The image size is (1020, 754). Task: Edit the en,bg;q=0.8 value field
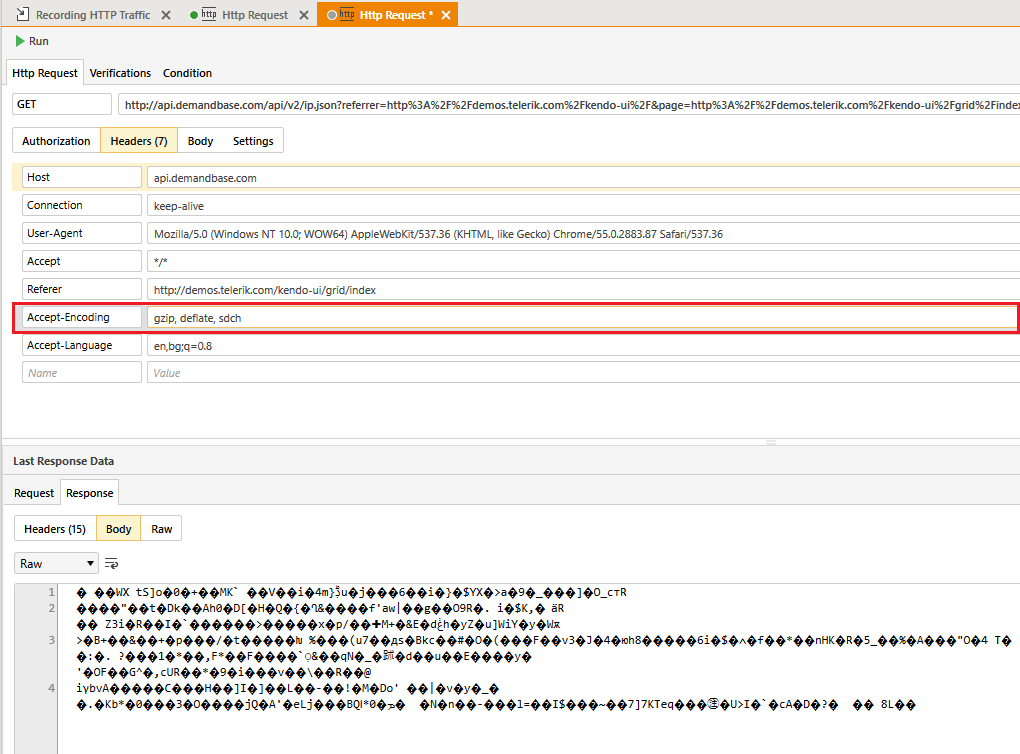(584, 345)
